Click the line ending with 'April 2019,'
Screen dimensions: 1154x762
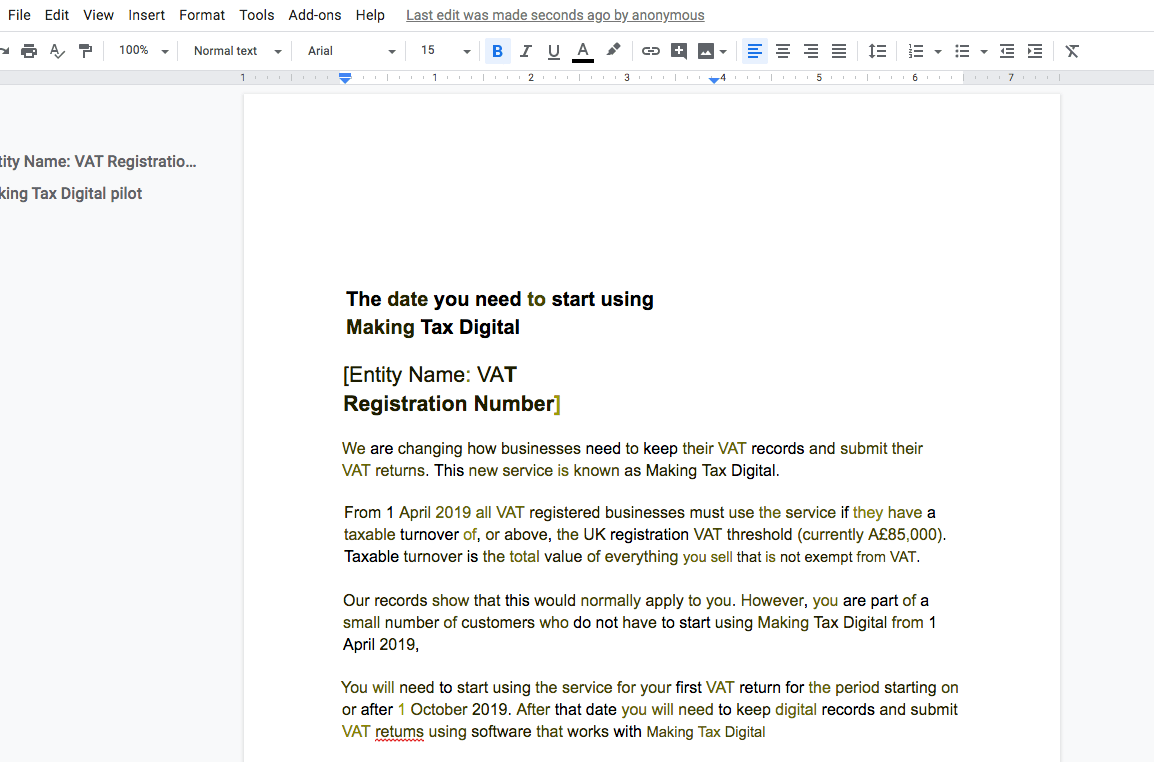[381, 644]
